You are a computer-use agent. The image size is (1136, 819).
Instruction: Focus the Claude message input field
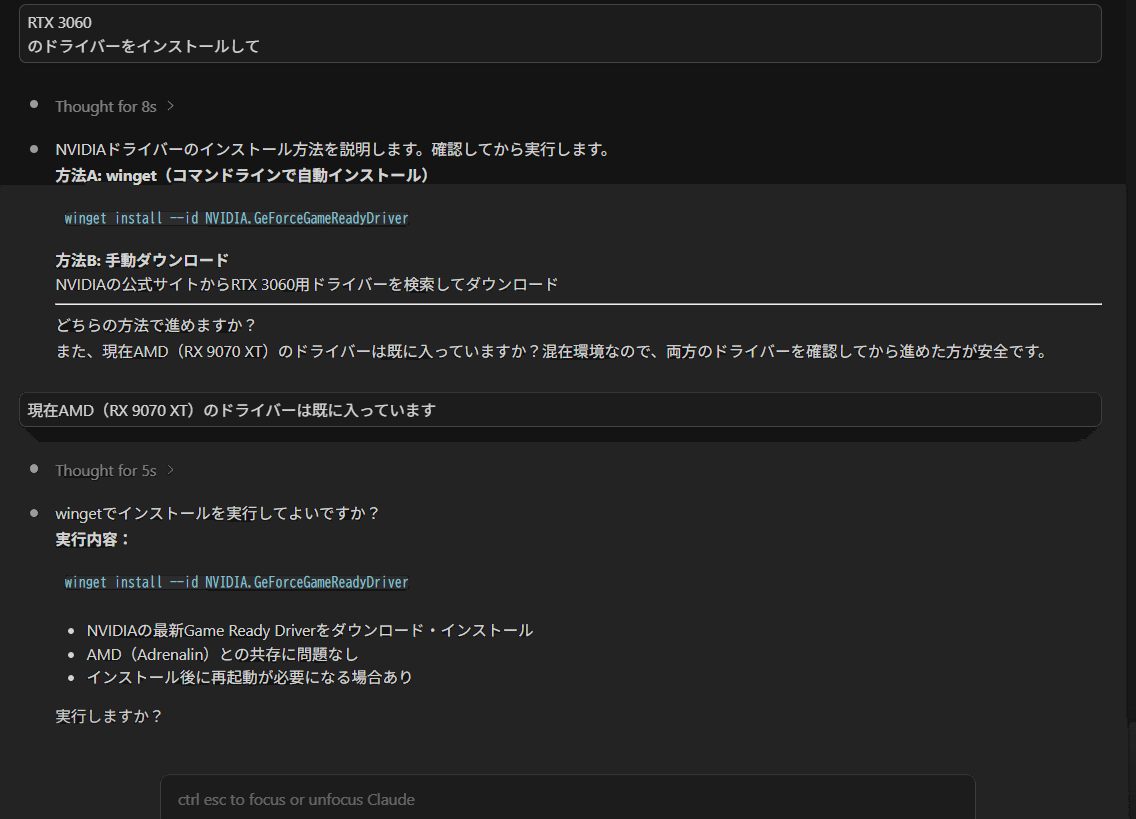coord(567,799)
